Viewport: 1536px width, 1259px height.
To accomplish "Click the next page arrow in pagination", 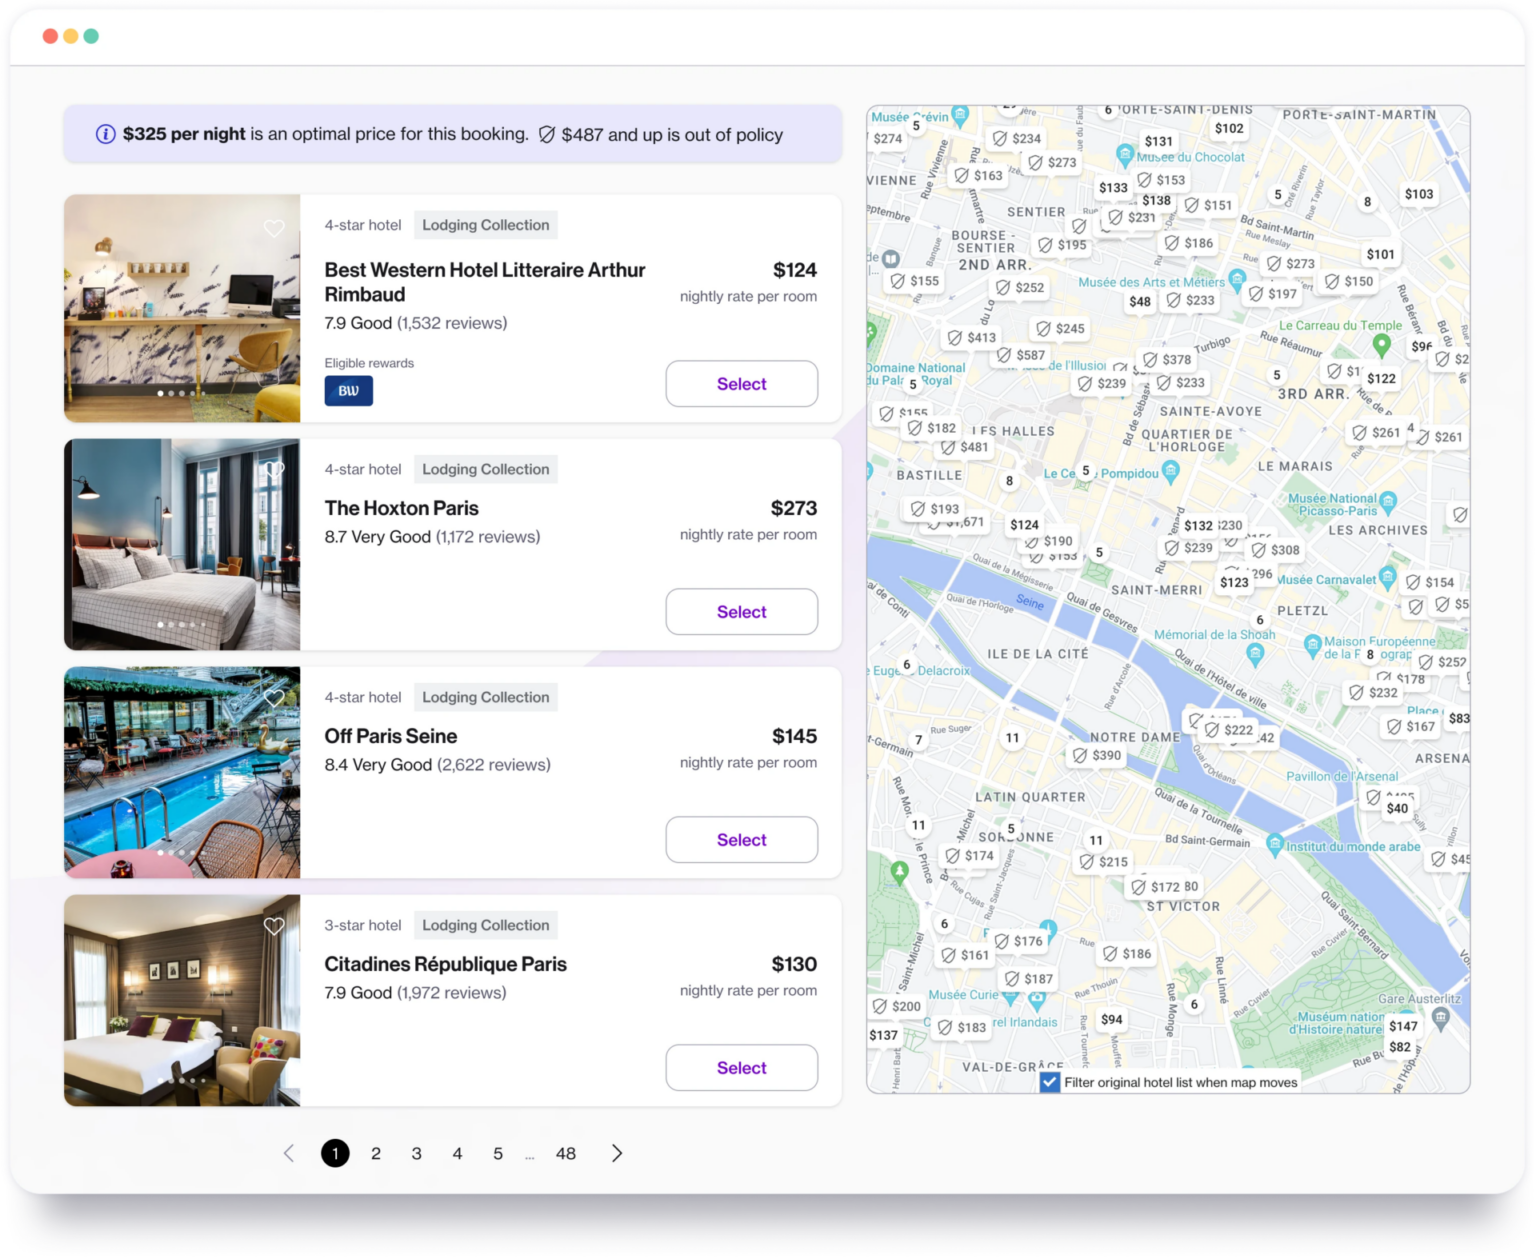I will 617,1153.
